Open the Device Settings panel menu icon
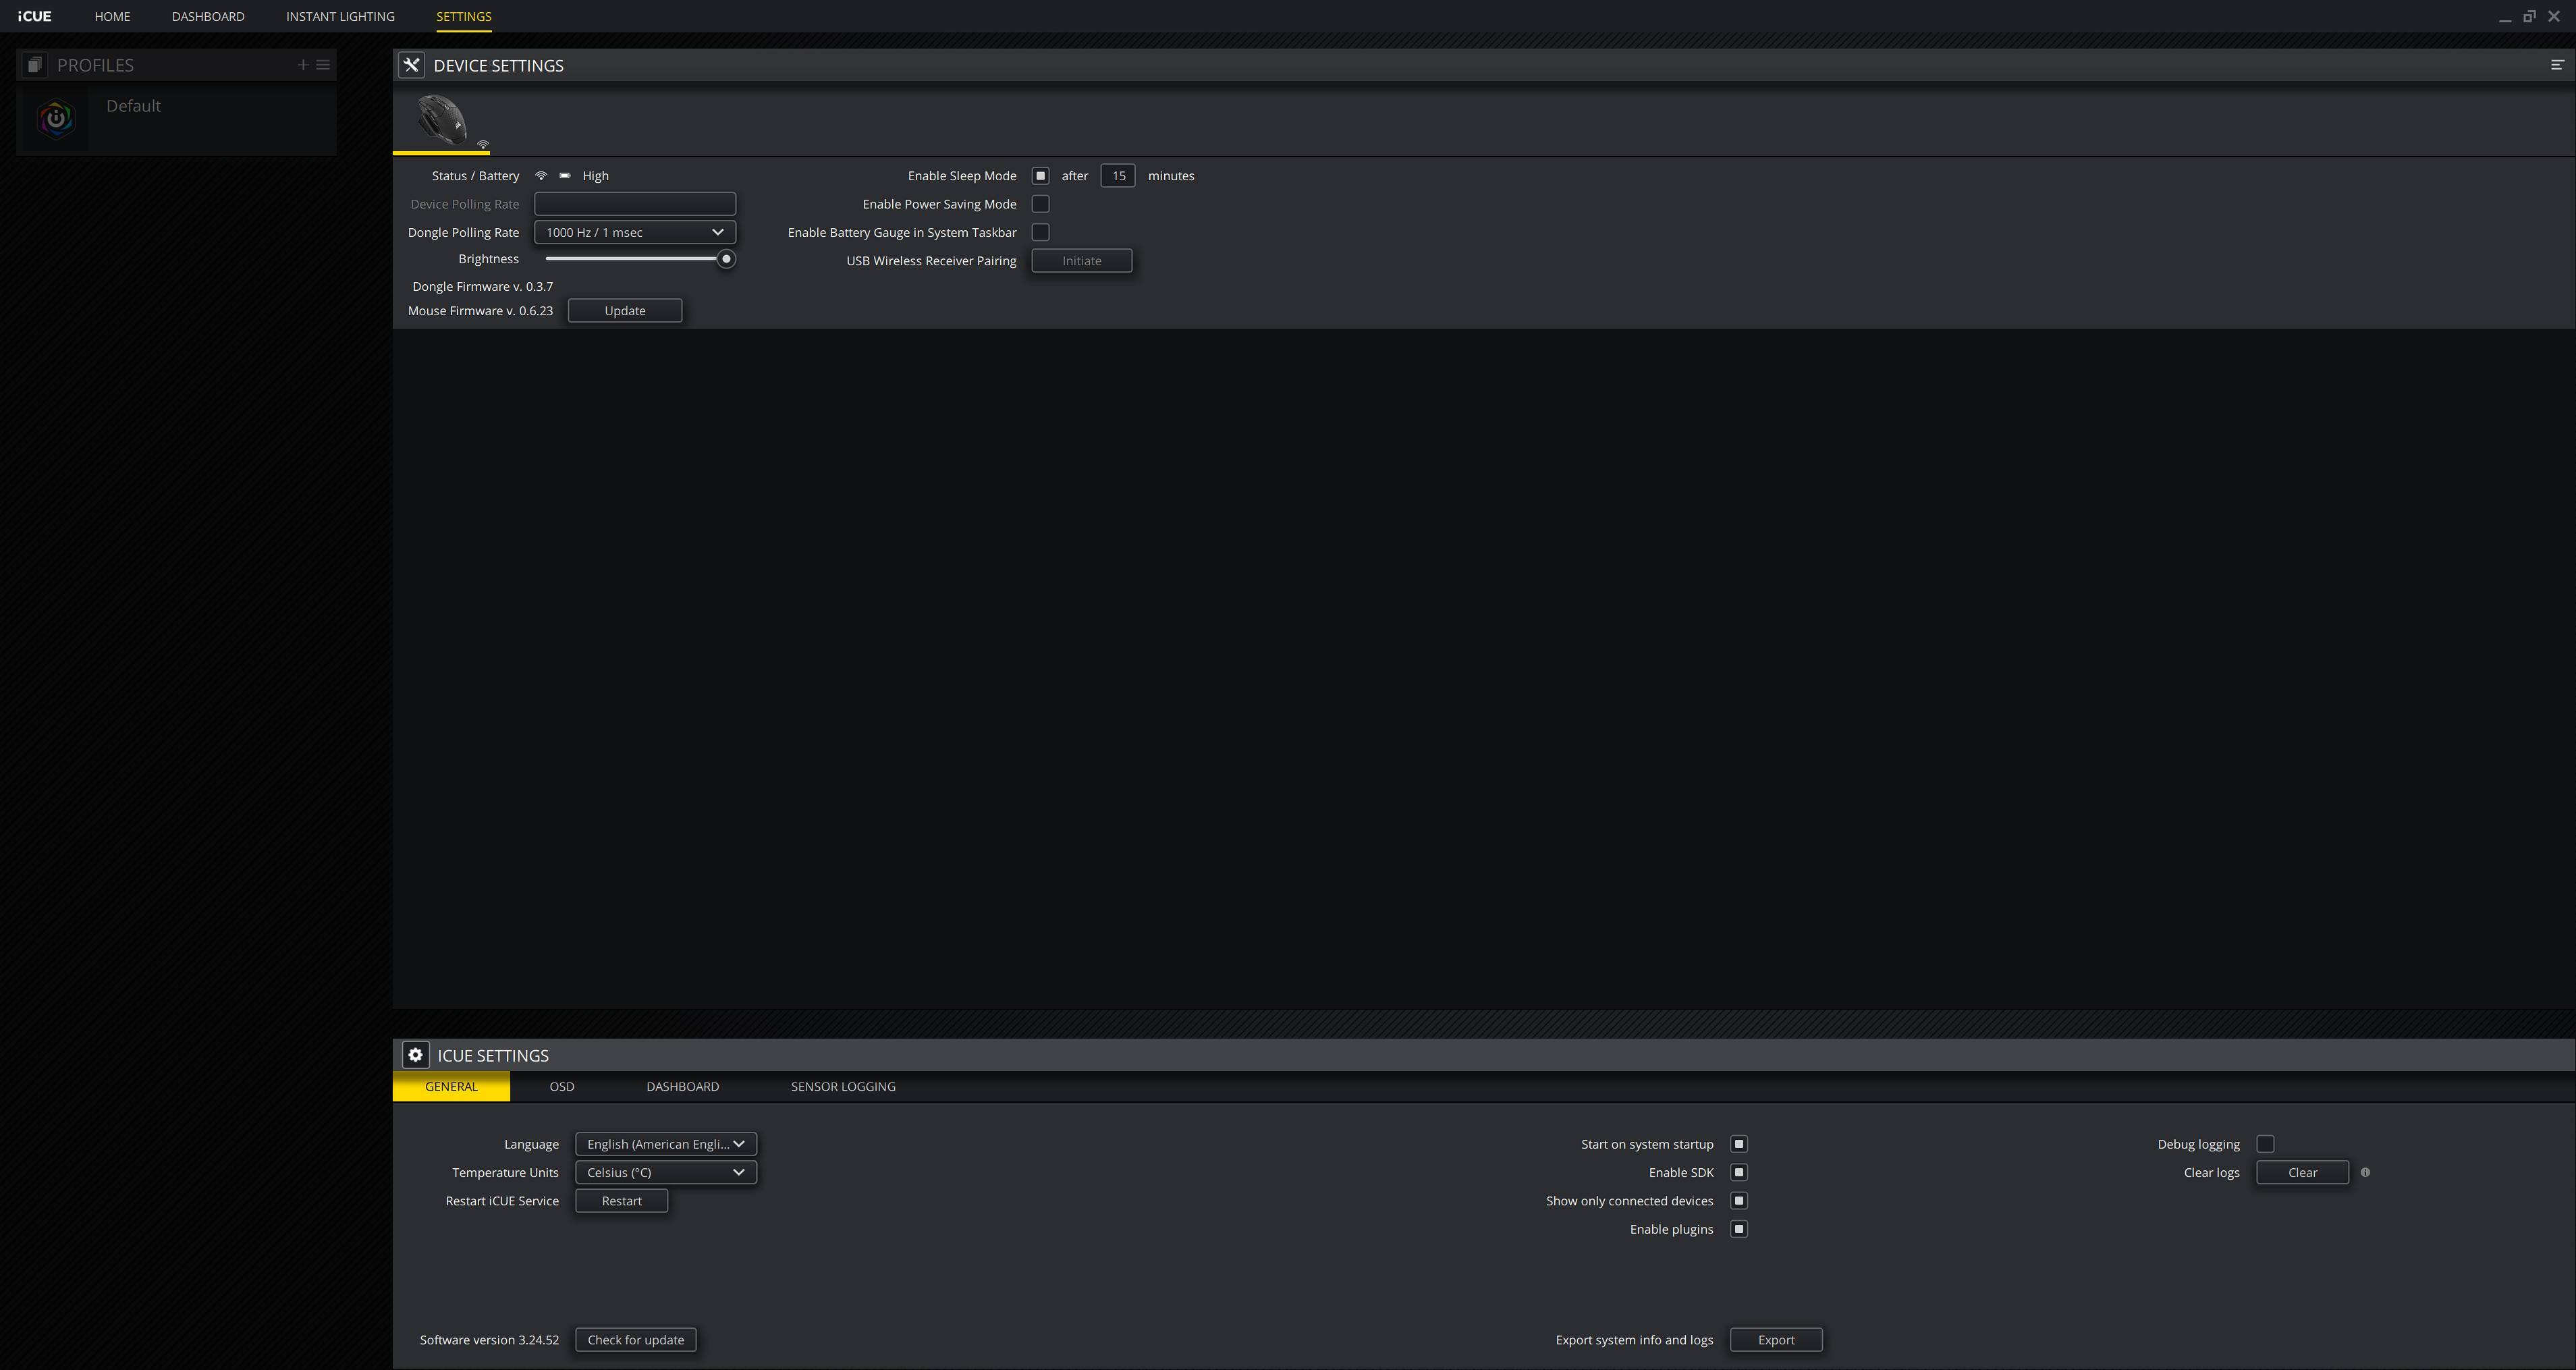Screen dimensions: 2576x1370 (2557, 65)
